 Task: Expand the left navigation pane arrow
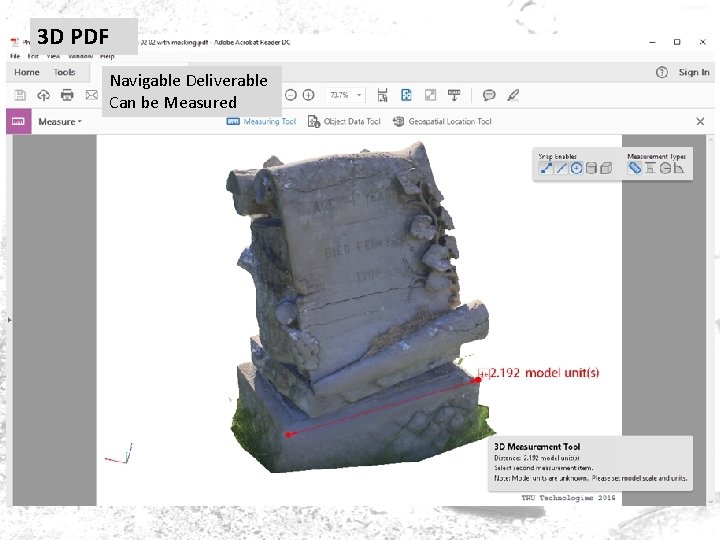(x=9, y=320)
